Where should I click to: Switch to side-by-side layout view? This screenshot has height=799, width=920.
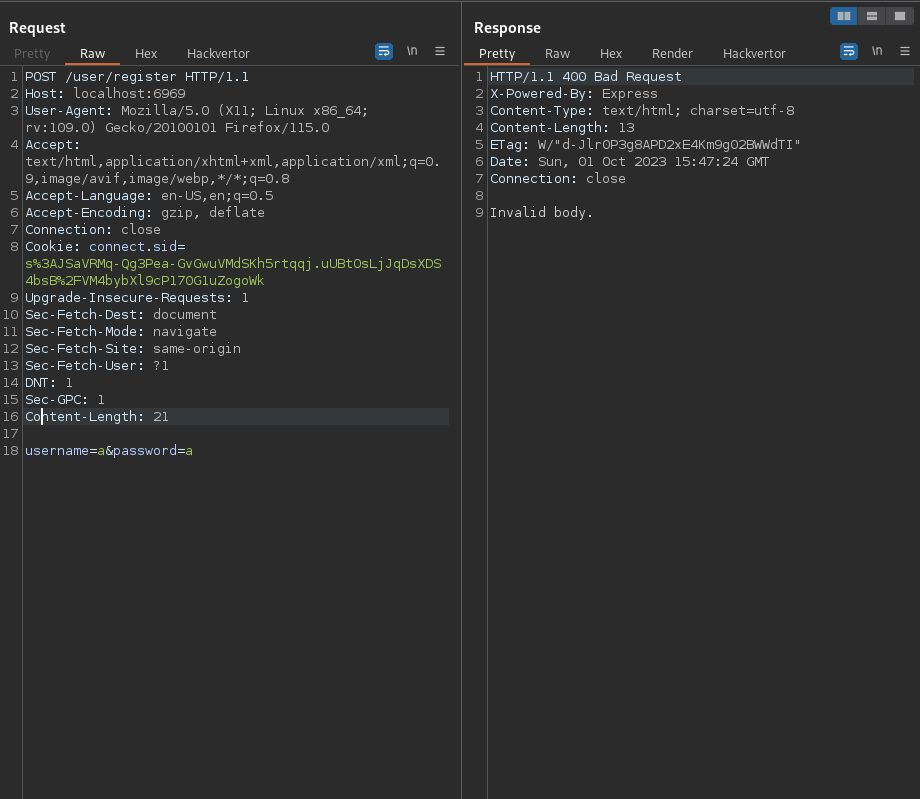point(844,16)
